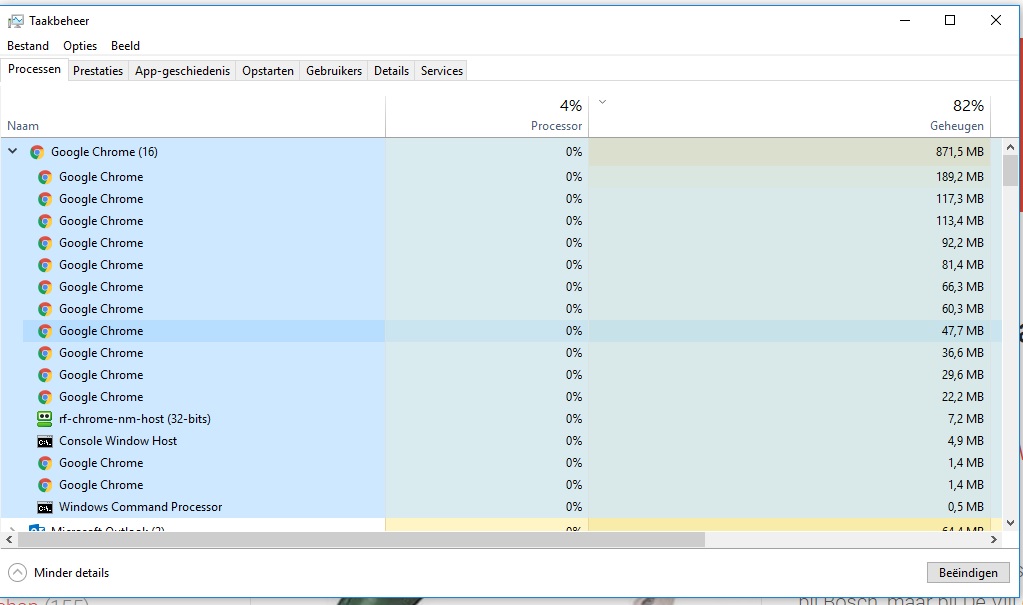Select the Chrome process using 22,2 MB
Viewport: 1023px width, 605px height.
pyautogui.click(x=101, y=397)
